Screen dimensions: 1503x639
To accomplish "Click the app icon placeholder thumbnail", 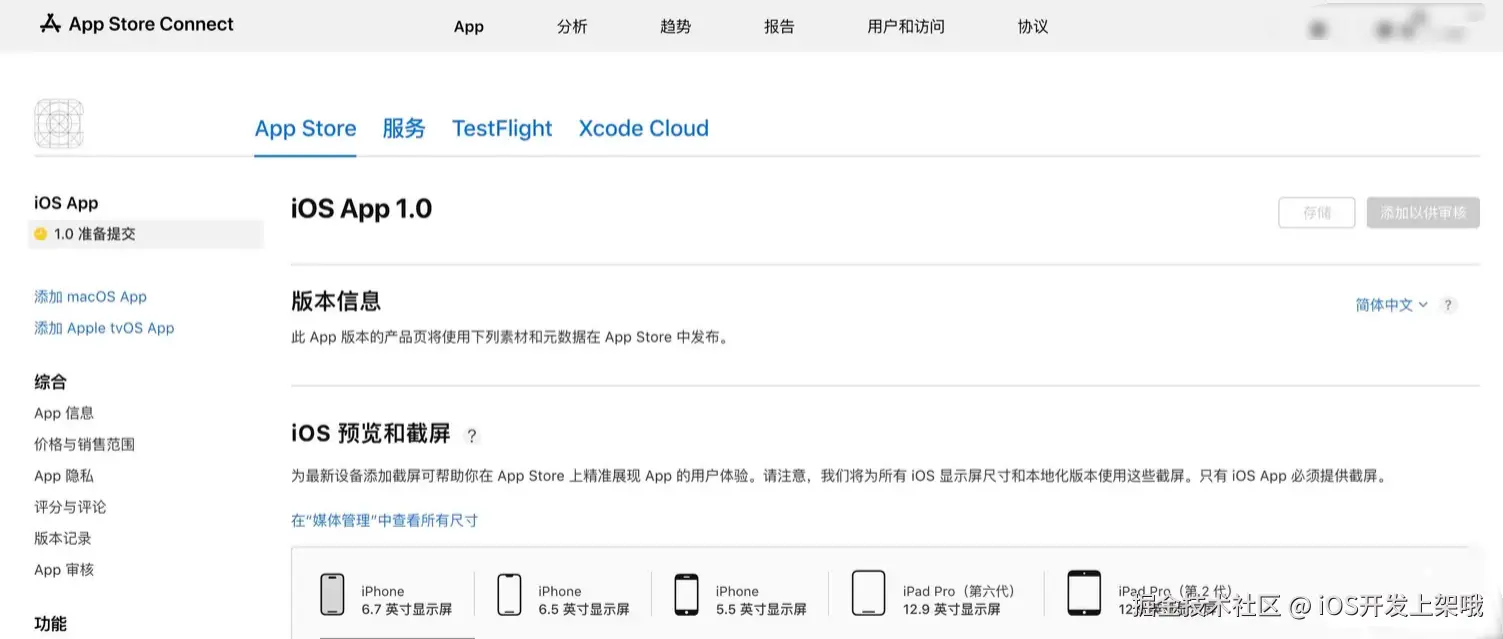I will click(x=58, y=122).
